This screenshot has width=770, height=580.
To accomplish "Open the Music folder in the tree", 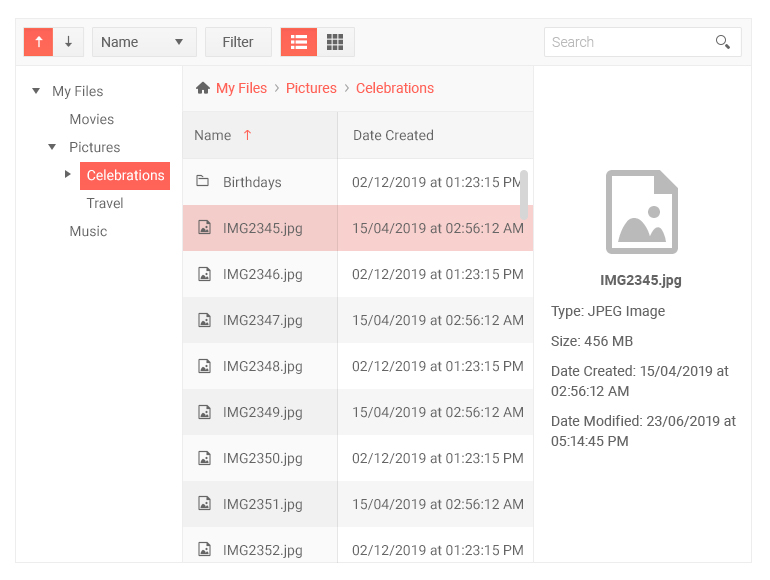I will point(88,231).
